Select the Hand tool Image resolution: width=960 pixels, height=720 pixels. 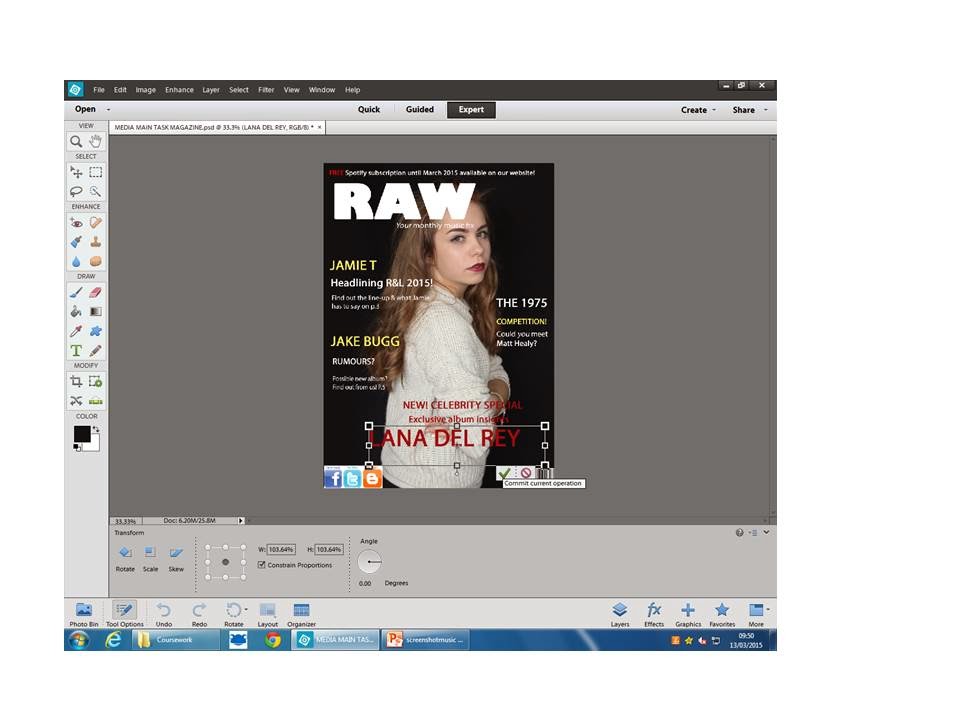pos(96,141)
